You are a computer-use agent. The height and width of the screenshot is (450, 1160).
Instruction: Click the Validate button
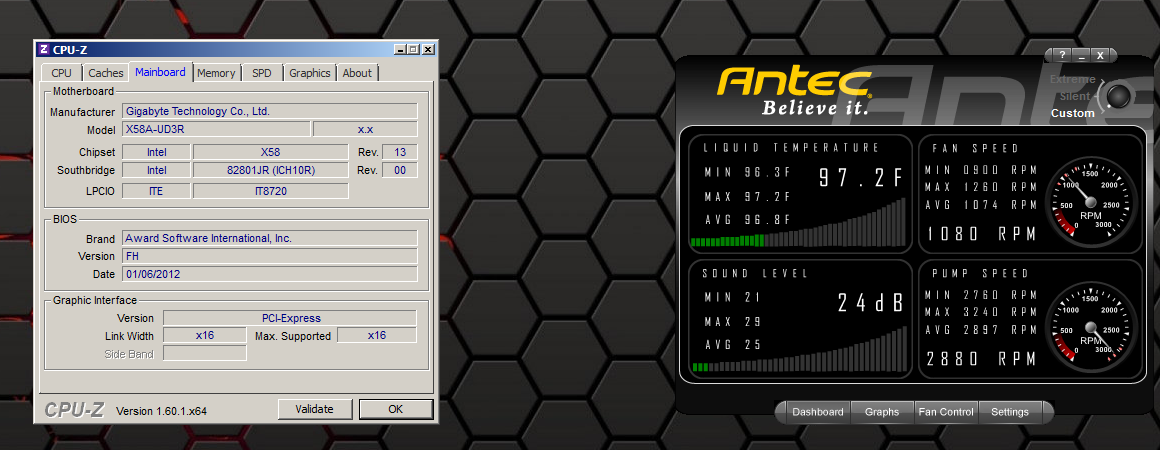pyautogui.click(x=314, y=409)
